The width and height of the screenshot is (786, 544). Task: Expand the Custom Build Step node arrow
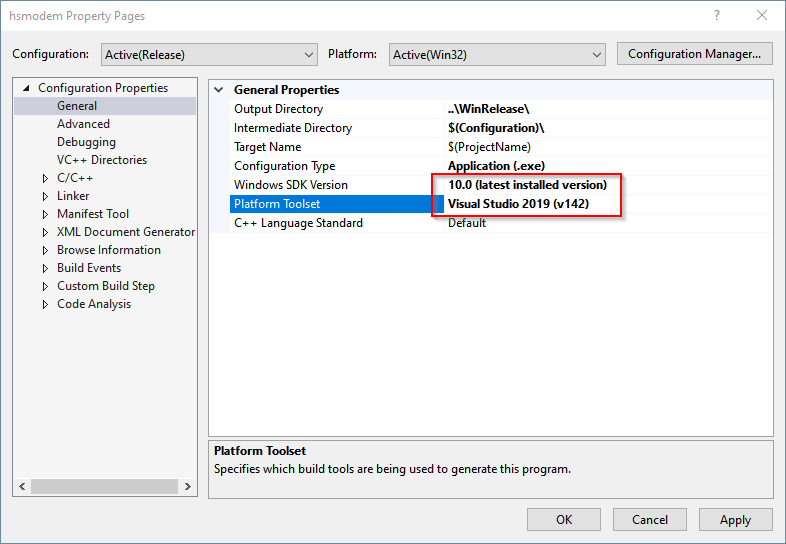(x=45, y=286)
